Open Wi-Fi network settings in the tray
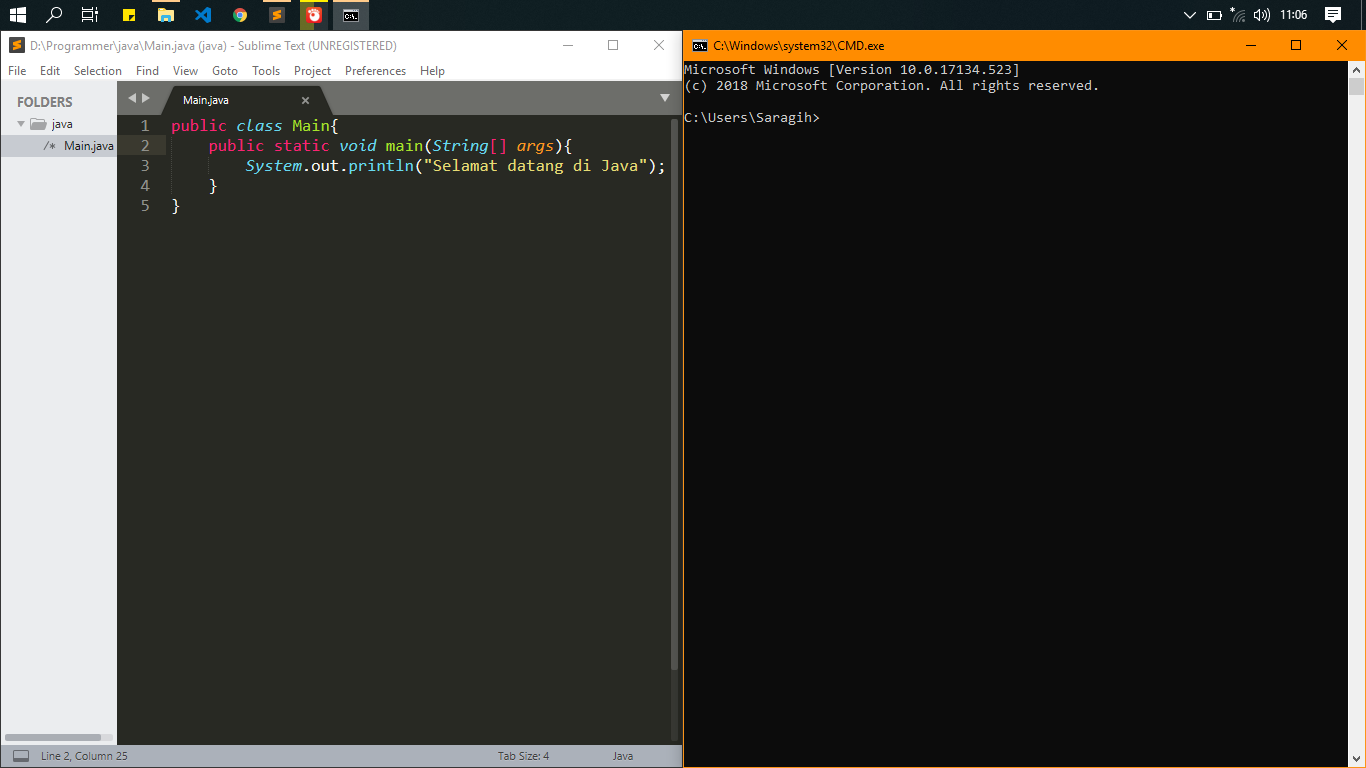This screenshot has height=768, width=1366. pos(1238,15)
